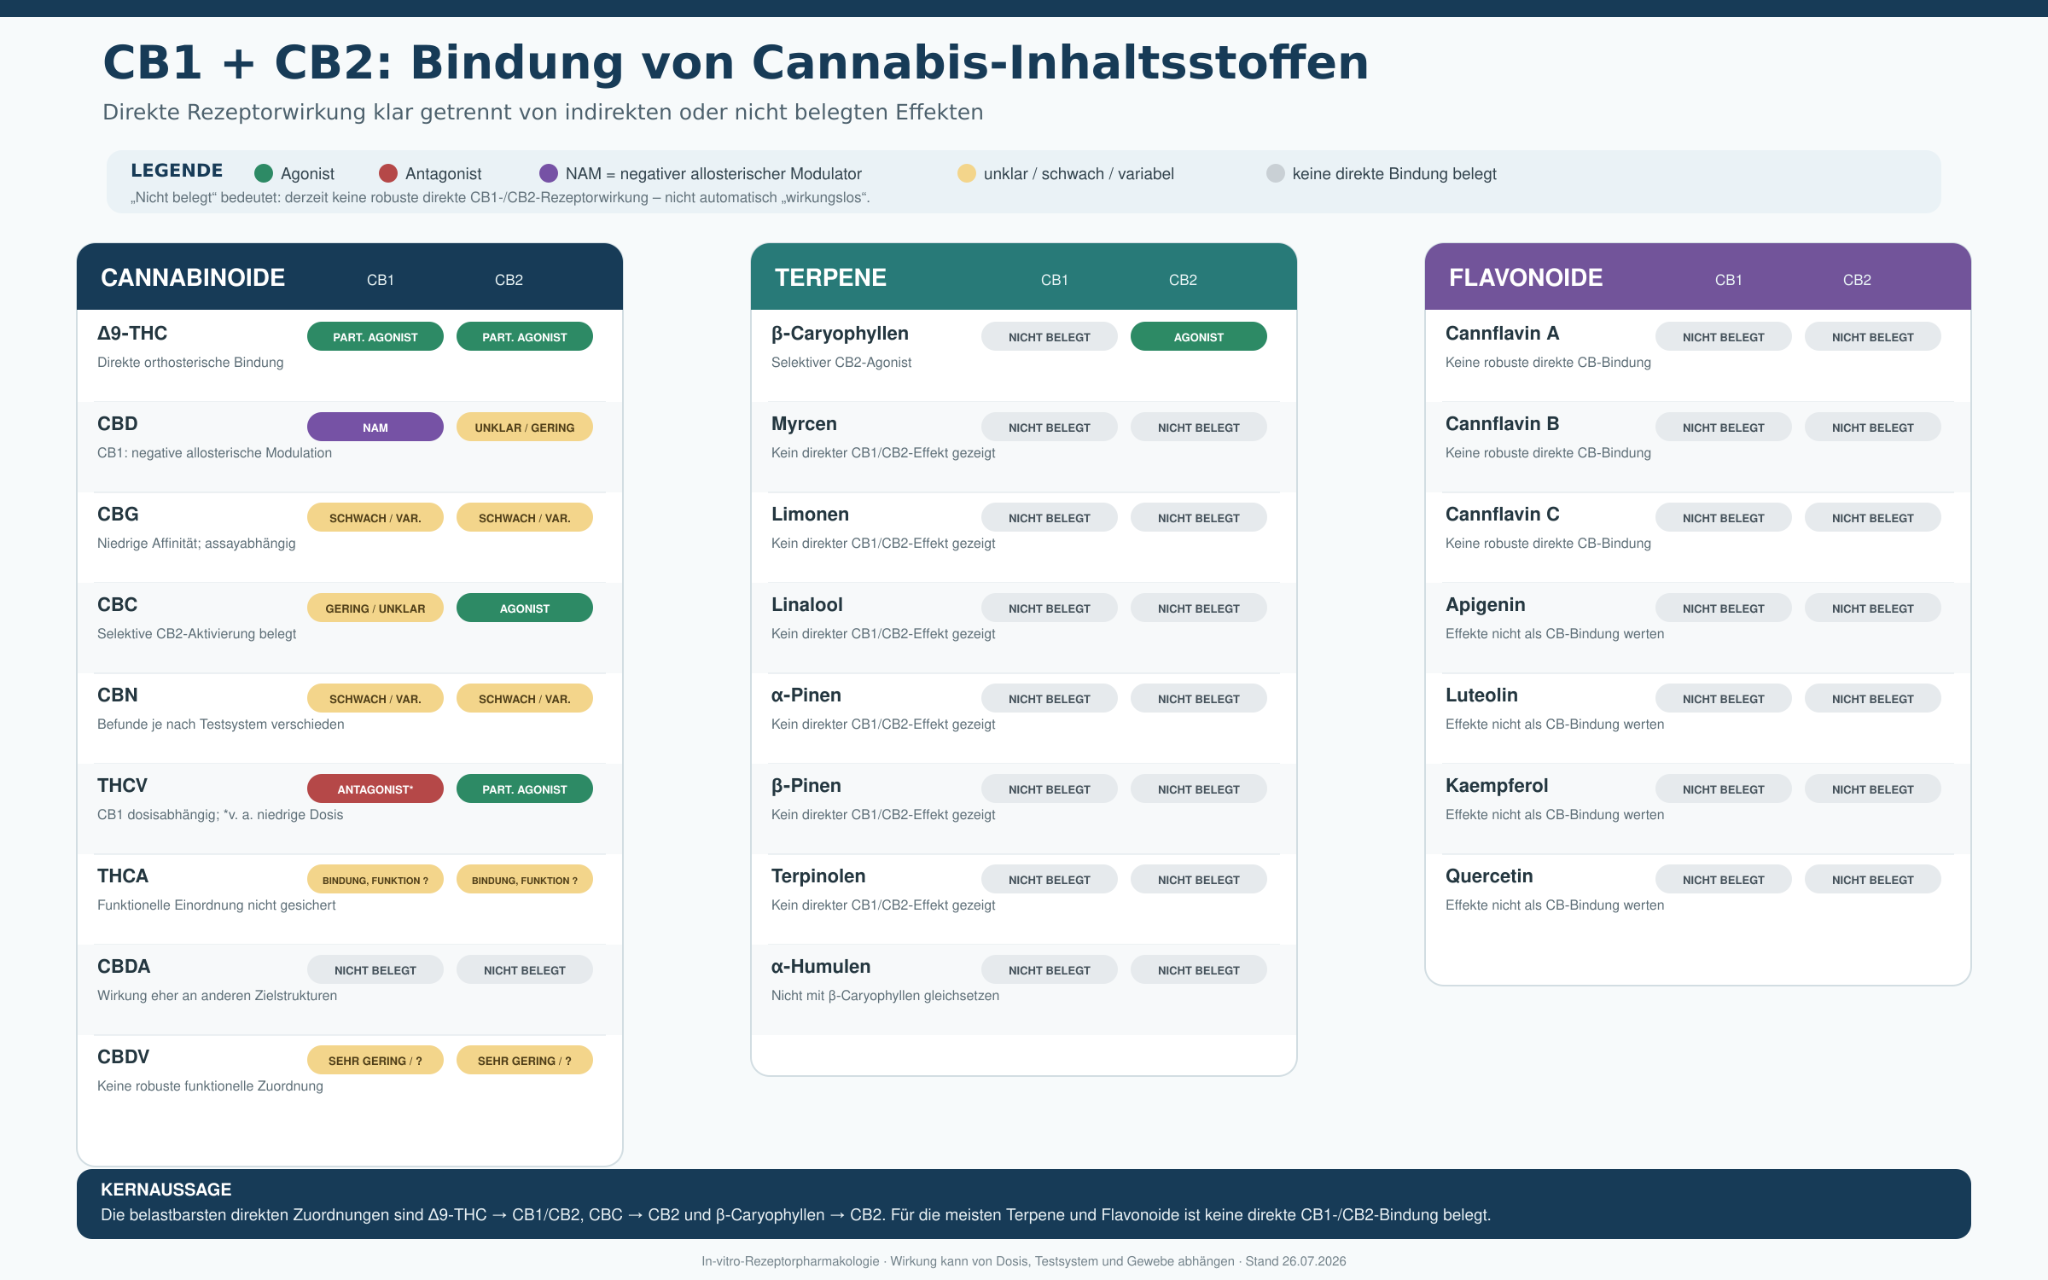The height and width of the screenshot is (1280, 2048).
Task: Click the 'Quercetin' row name
Action: [1489, 877]
